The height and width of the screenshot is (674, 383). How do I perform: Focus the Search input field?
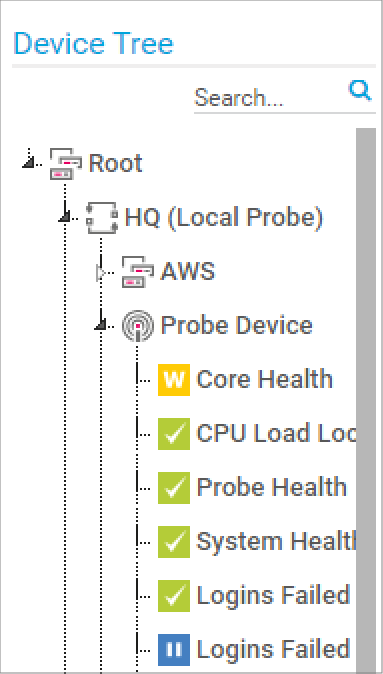(x=269, y=98)
